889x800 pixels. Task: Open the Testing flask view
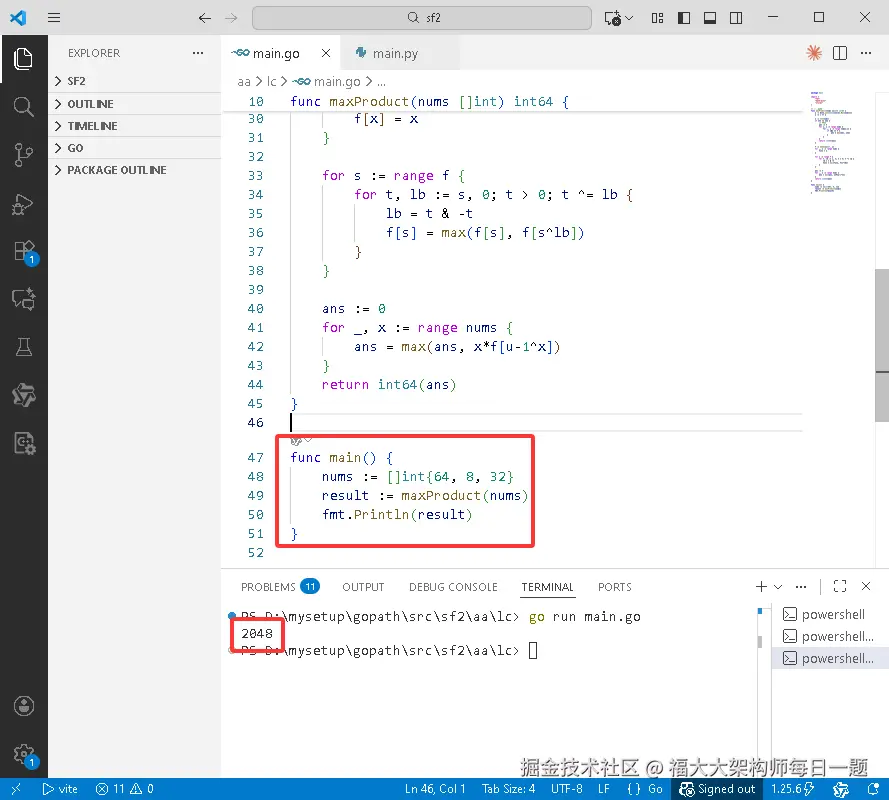(23, 346)
